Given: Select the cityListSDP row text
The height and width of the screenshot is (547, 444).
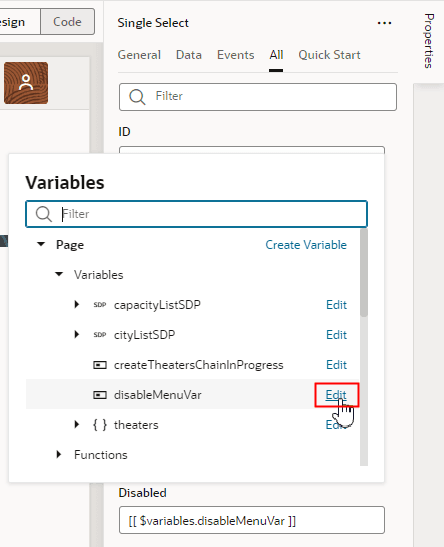Looking at the screenshot, I should 144,335.
